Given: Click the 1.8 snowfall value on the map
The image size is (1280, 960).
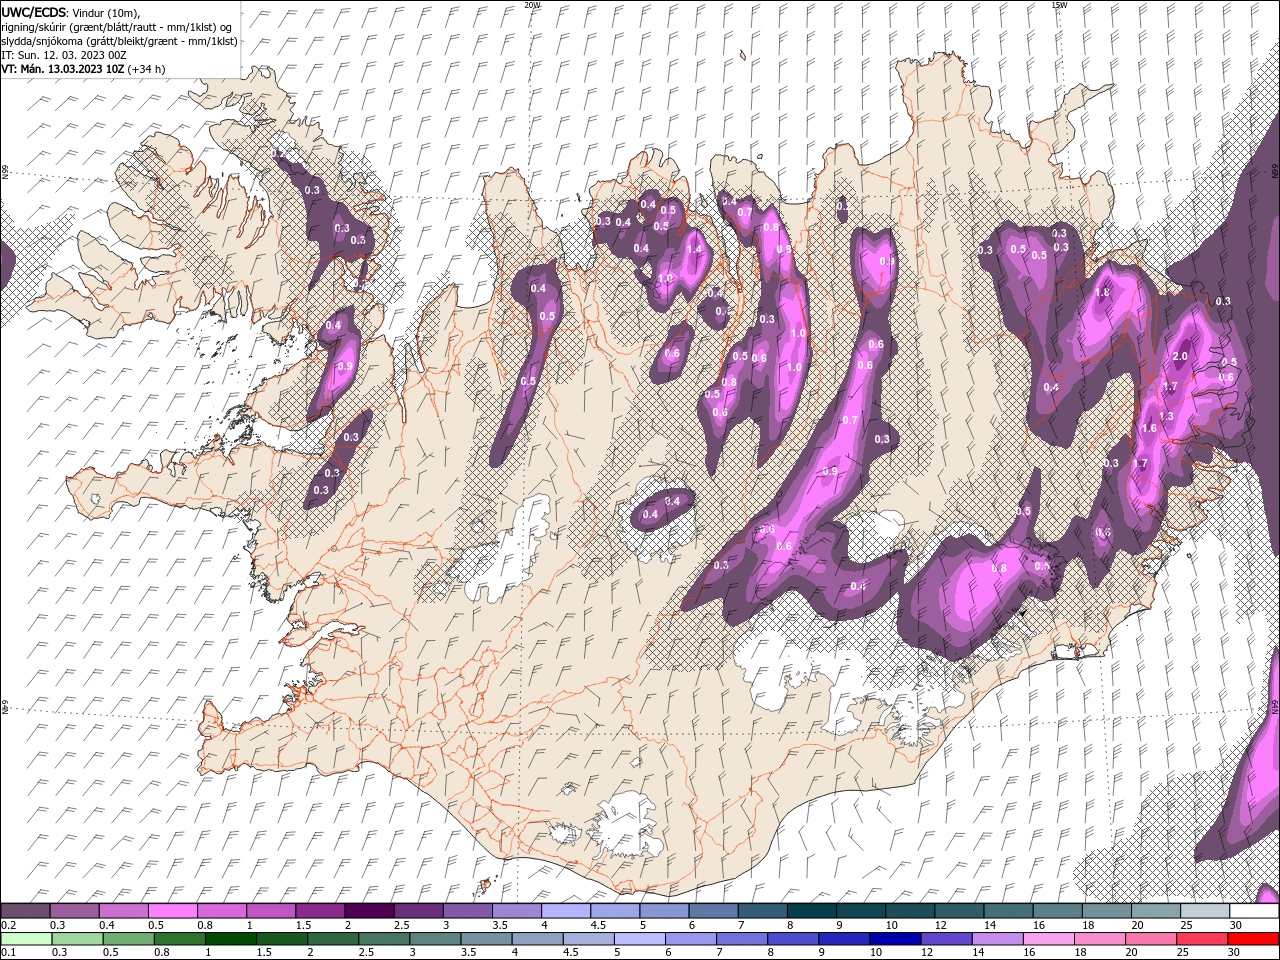Looking at the screenshot, I should pyautogui.click(x=1104, y=293).
